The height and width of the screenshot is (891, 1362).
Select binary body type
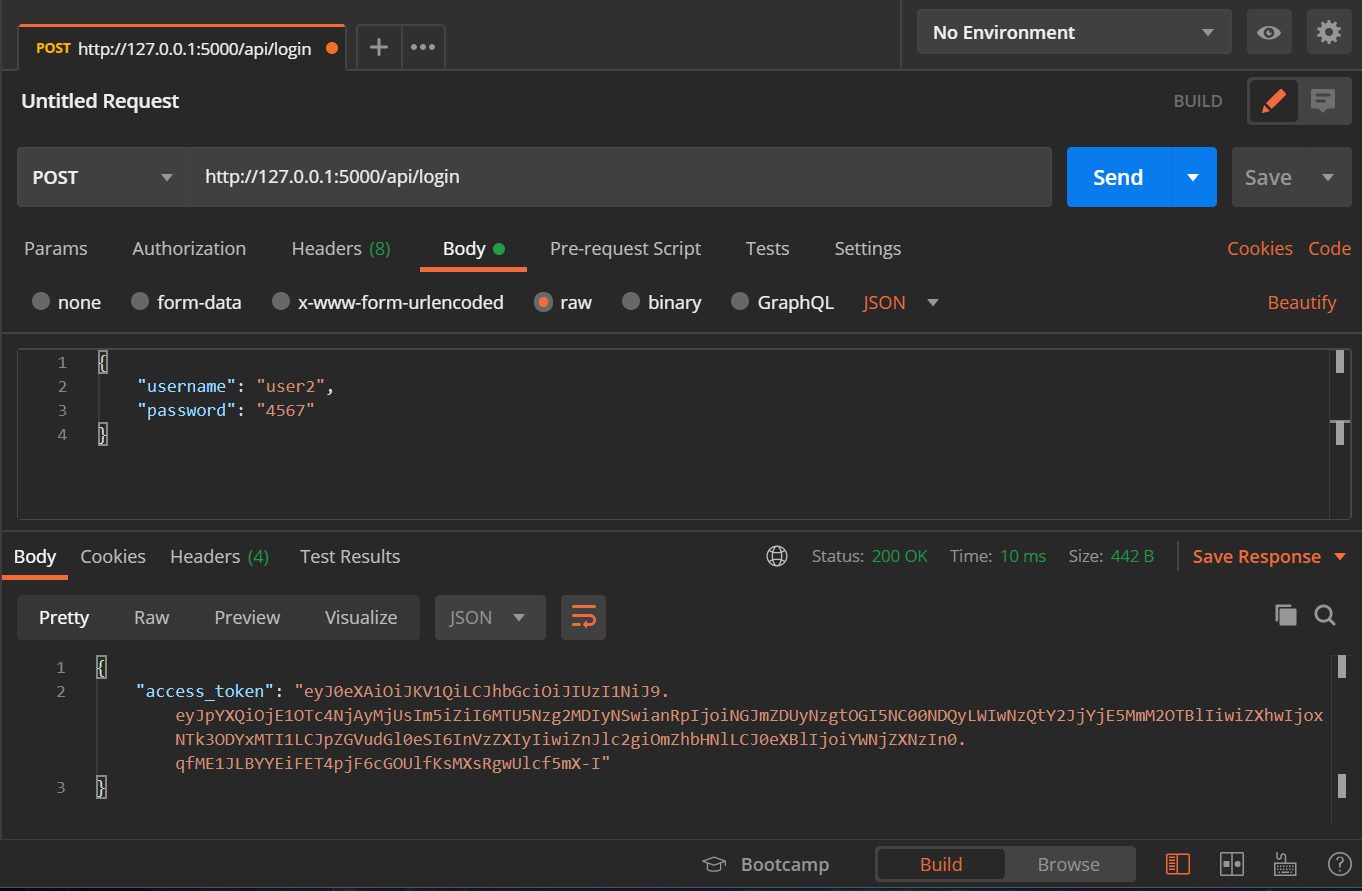631,301
